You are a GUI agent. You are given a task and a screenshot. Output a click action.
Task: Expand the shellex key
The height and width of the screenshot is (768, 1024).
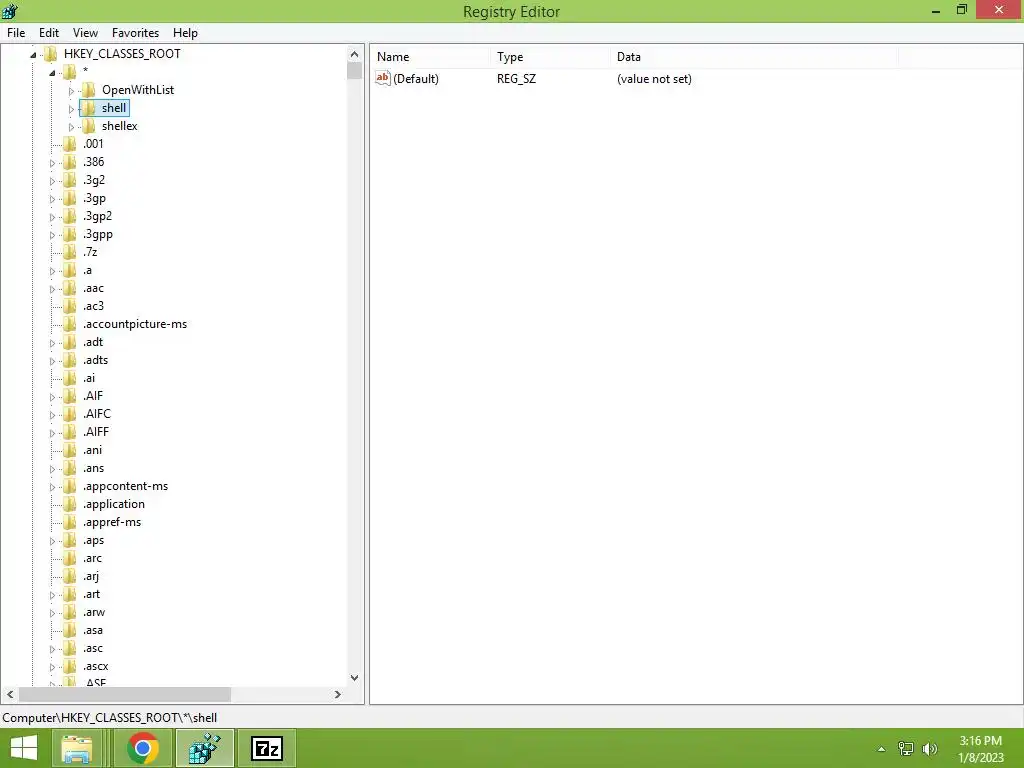tap(71, 127)
